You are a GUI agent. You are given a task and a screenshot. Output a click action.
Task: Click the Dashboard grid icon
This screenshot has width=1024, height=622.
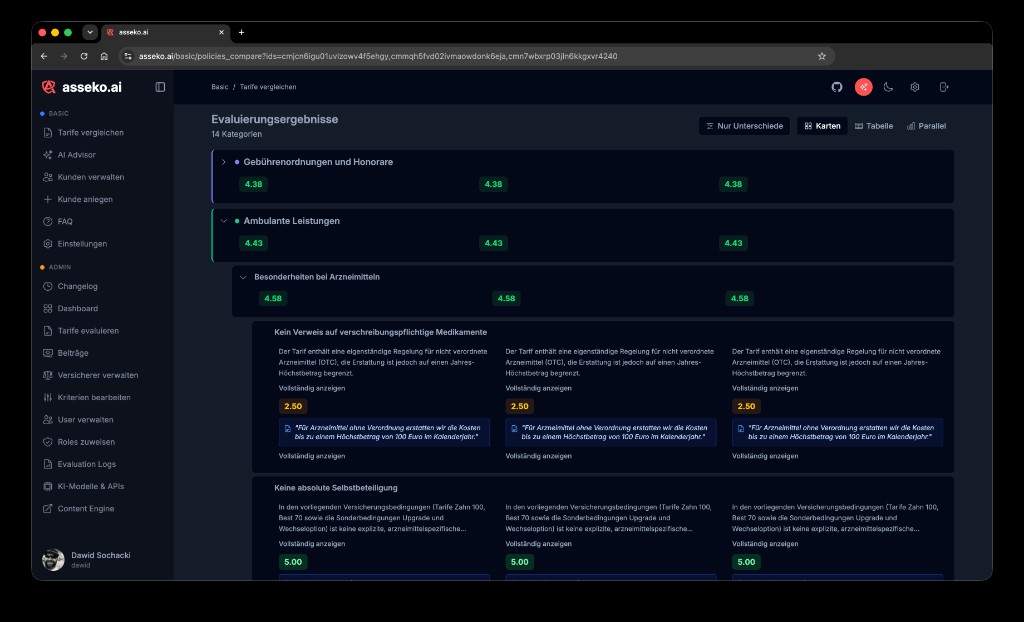(48, 308)
